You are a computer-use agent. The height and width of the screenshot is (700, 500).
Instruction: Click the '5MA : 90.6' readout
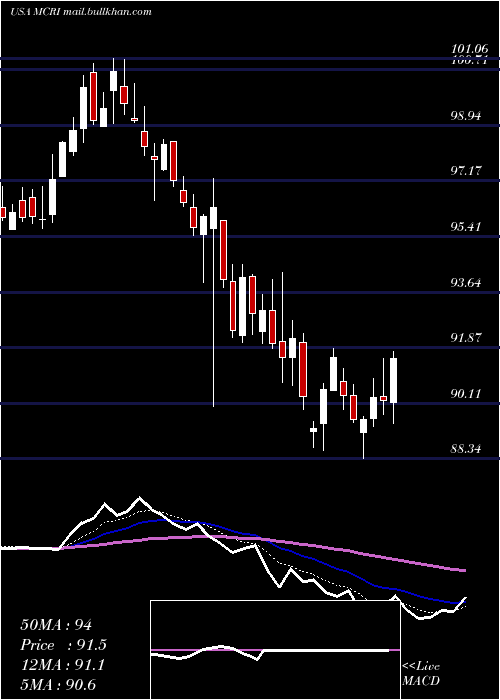(58, 685)
